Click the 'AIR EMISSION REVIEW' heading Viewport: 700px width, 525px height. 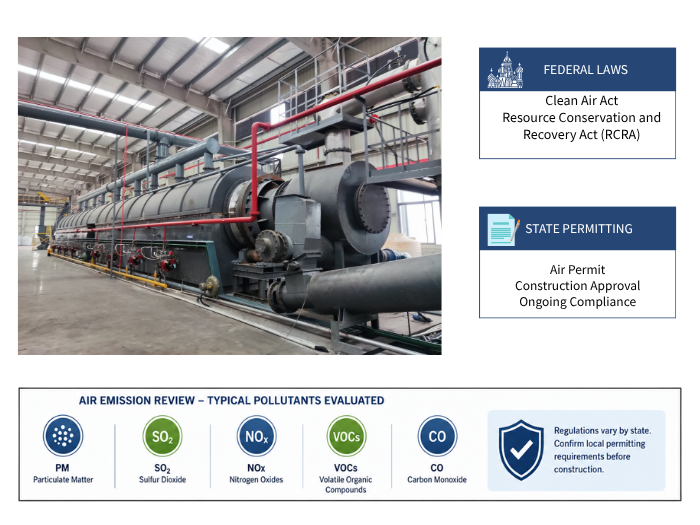tap(231, 400)
